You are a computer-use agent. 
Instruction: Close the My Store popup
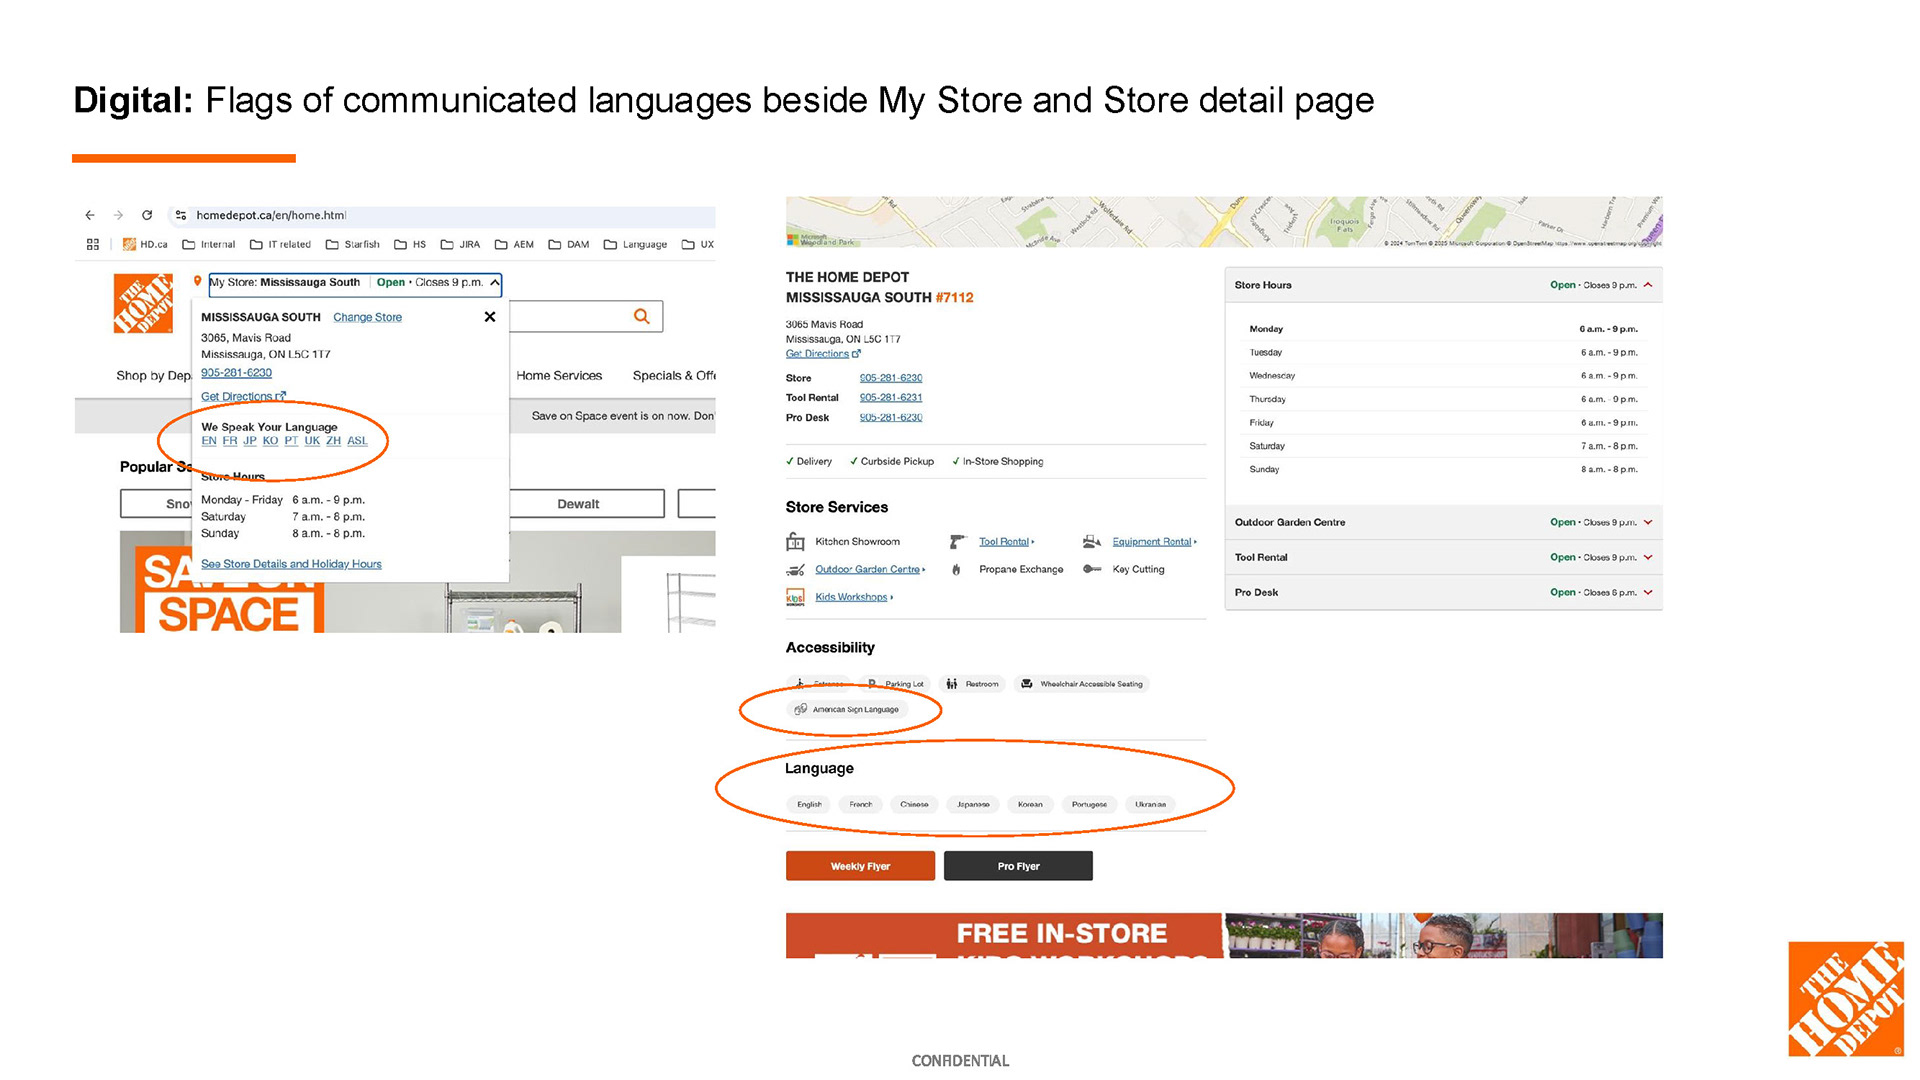click(490, 317)
